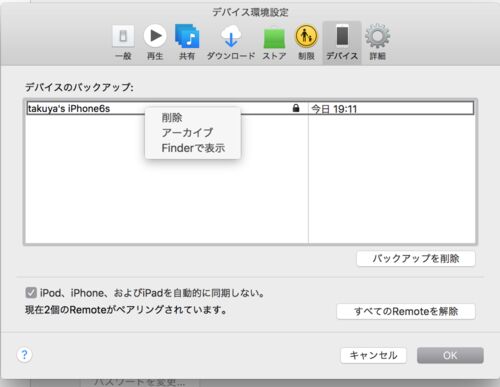Select the デバイス (Devices) preferences pane
The image size is (500, 387).
tap(342, 43)
